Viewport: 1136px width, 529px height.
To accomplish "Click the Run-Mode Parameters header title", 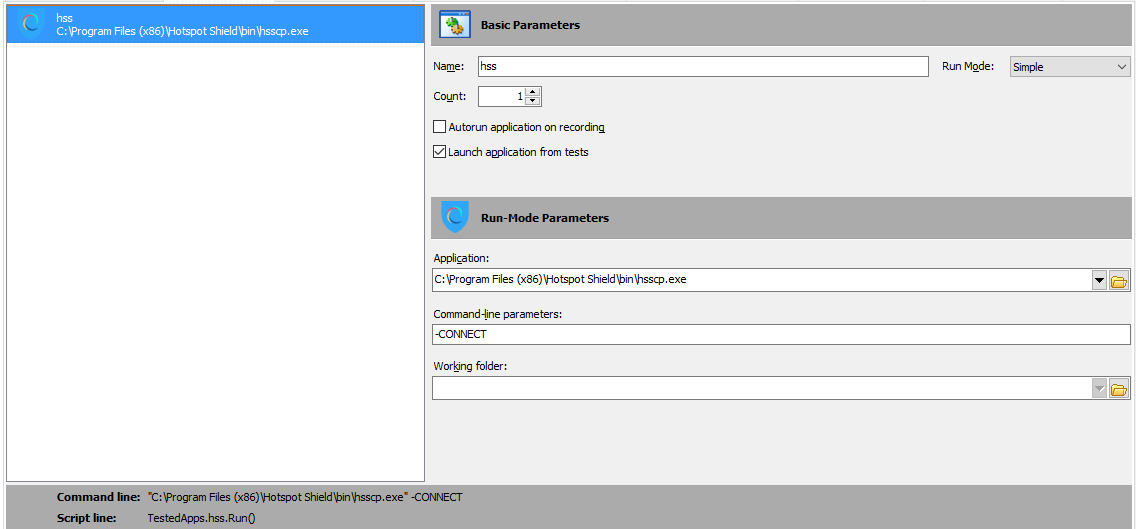I will coord(545,217).
